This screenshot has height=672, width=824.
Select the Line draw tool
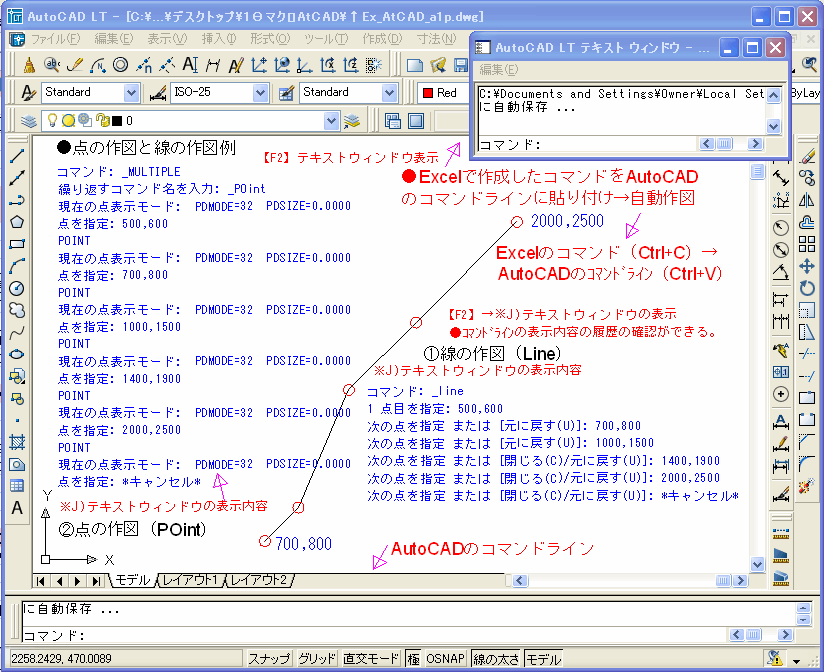tap(17, 156)
